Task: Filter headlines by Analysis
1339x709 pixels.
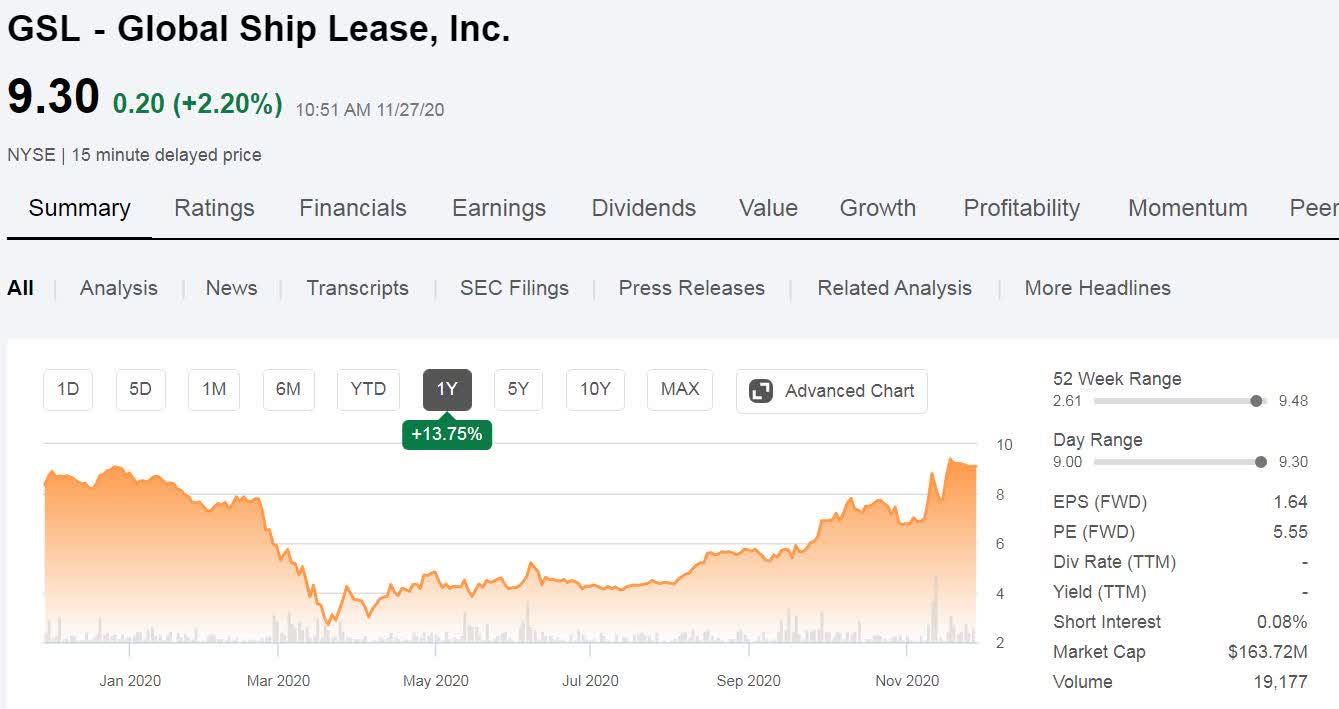Action: tap(119, 288)
